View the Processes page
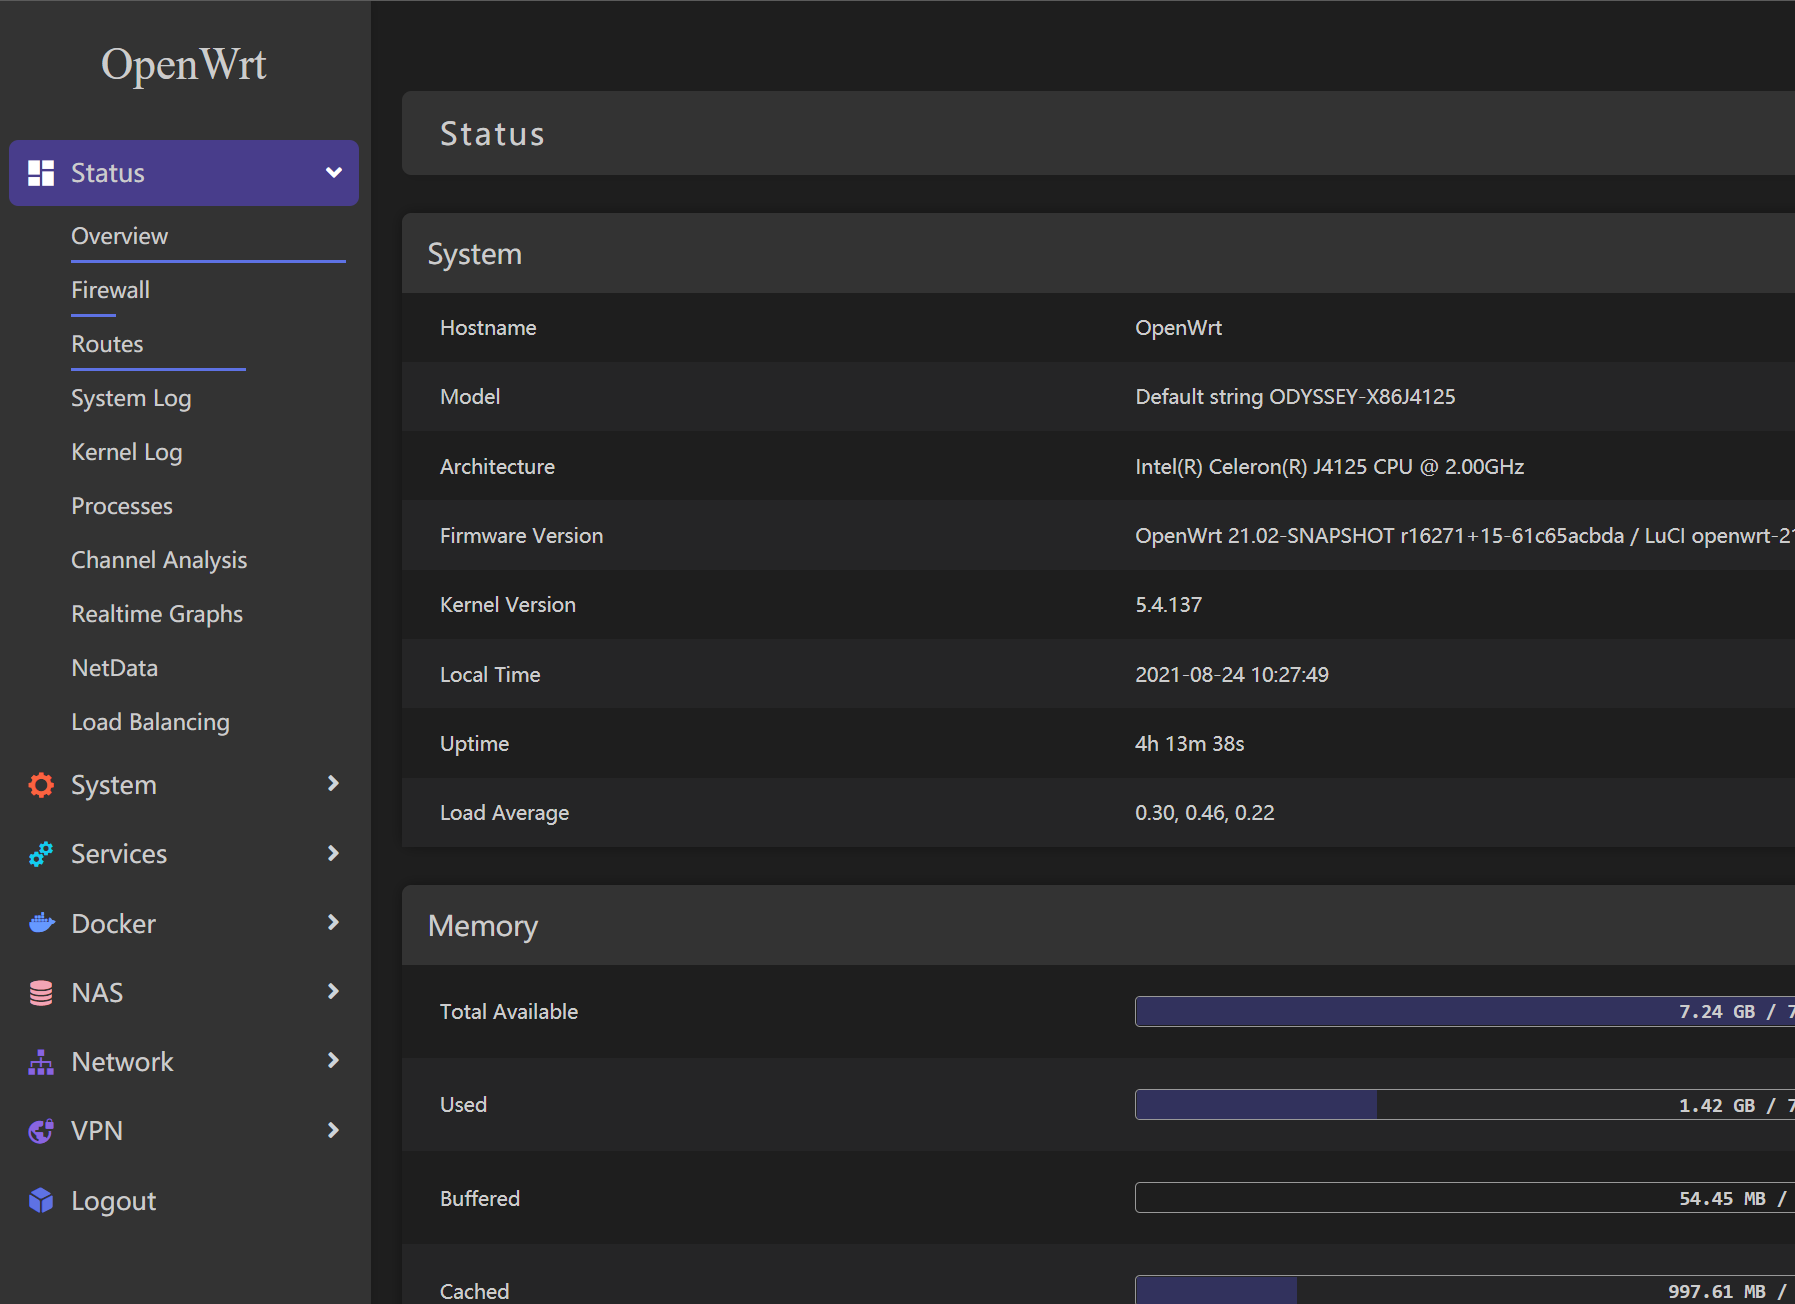The height and width of the screenshot is (1304, 1795). [x=121, y=506]
